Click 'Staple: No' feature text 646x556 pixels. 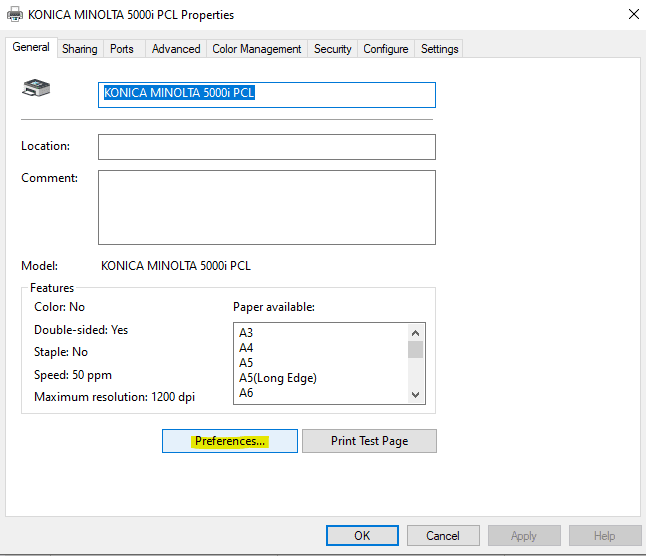[x=61, y=352]
